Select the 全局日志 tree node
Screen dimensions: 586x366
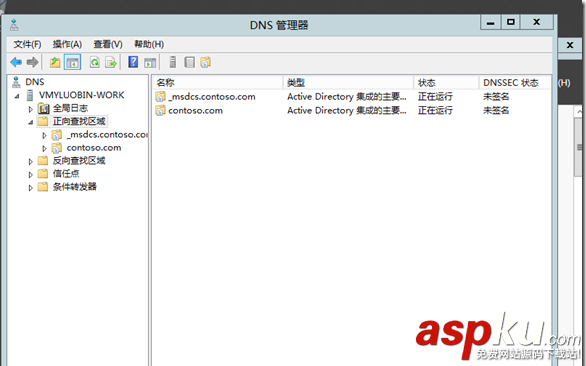pyautogui.click(x=70, y=108)
